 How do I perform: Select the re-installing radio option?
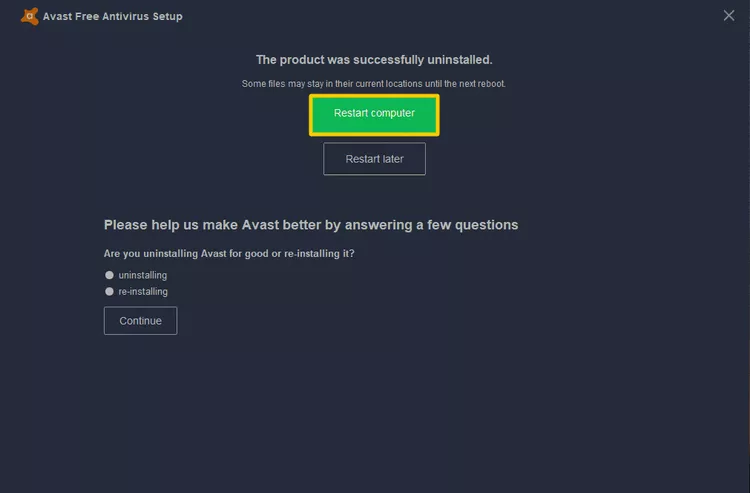coord(110,291)
